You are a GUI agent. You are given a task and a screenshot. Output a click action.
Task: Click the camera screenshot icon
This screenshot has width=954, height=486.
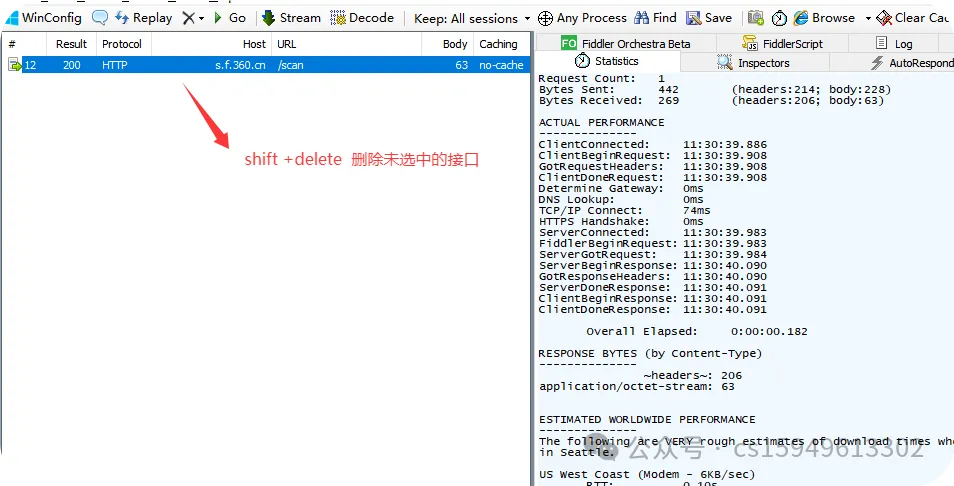[756, 18]
